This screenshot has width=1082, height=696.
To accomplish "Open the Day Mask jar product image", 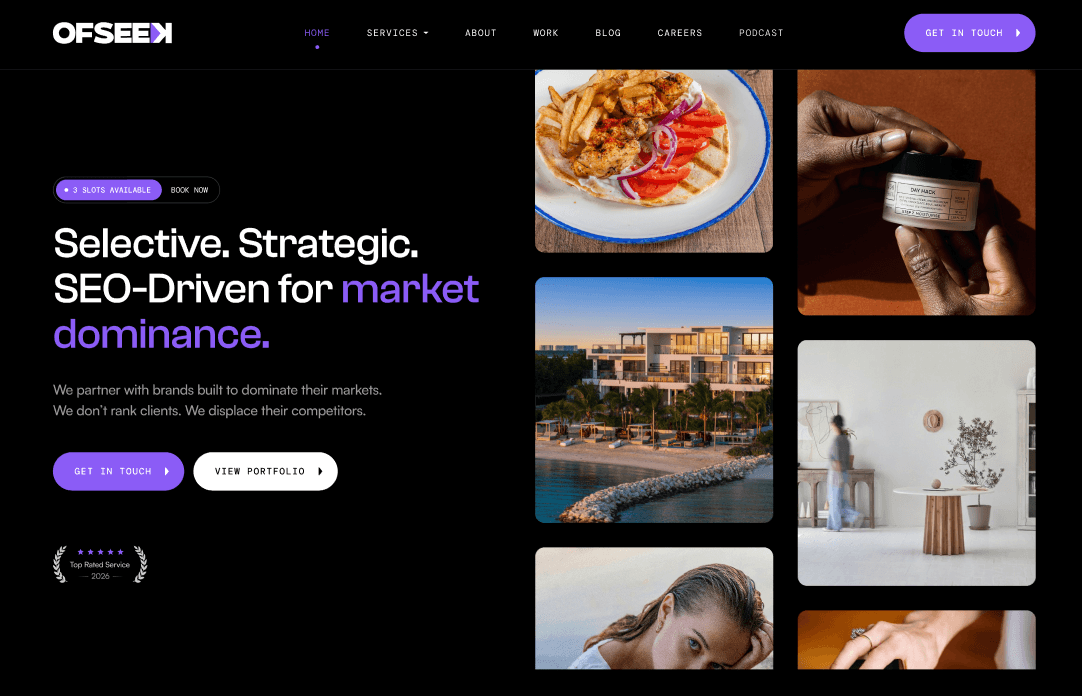I will [x=916, y=192].
